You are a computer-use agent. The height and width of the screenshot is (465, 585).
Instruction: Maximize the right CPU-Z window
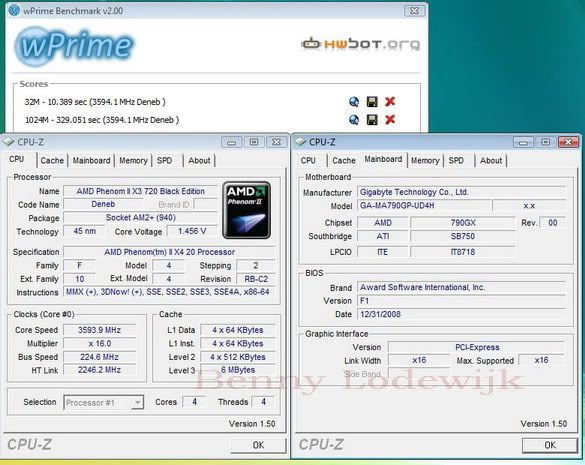pyautogui.click(x=545, y=142)
